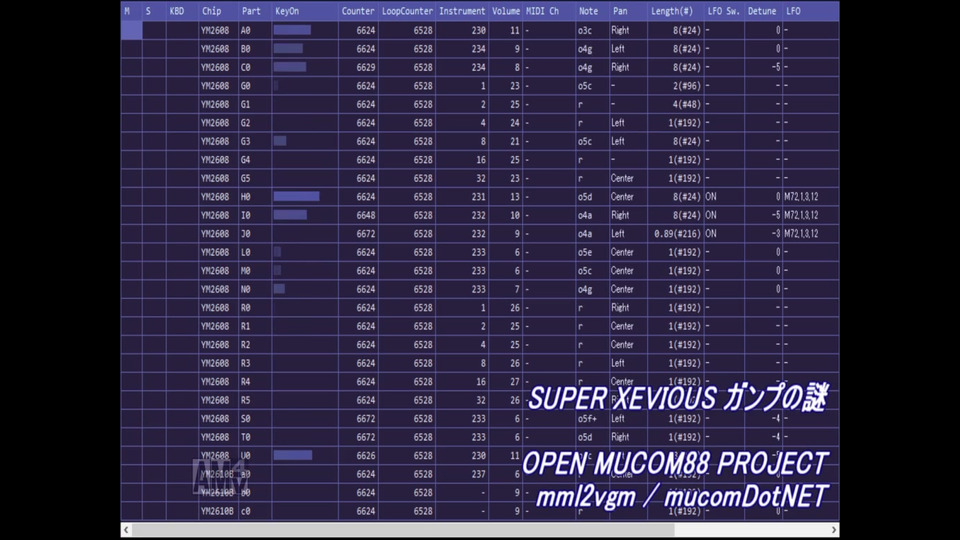
Task: Click Detune -3 in J0 row
Action: (776, 233)
